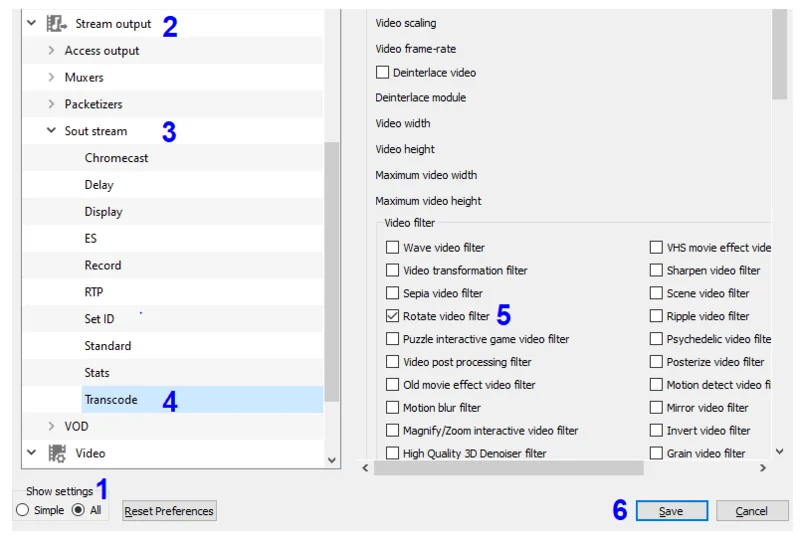800x540 pixels.
Task: Click the filter list horizontal scrollbar right arrow
Action: pyautogui.click(x=763, y=467)
